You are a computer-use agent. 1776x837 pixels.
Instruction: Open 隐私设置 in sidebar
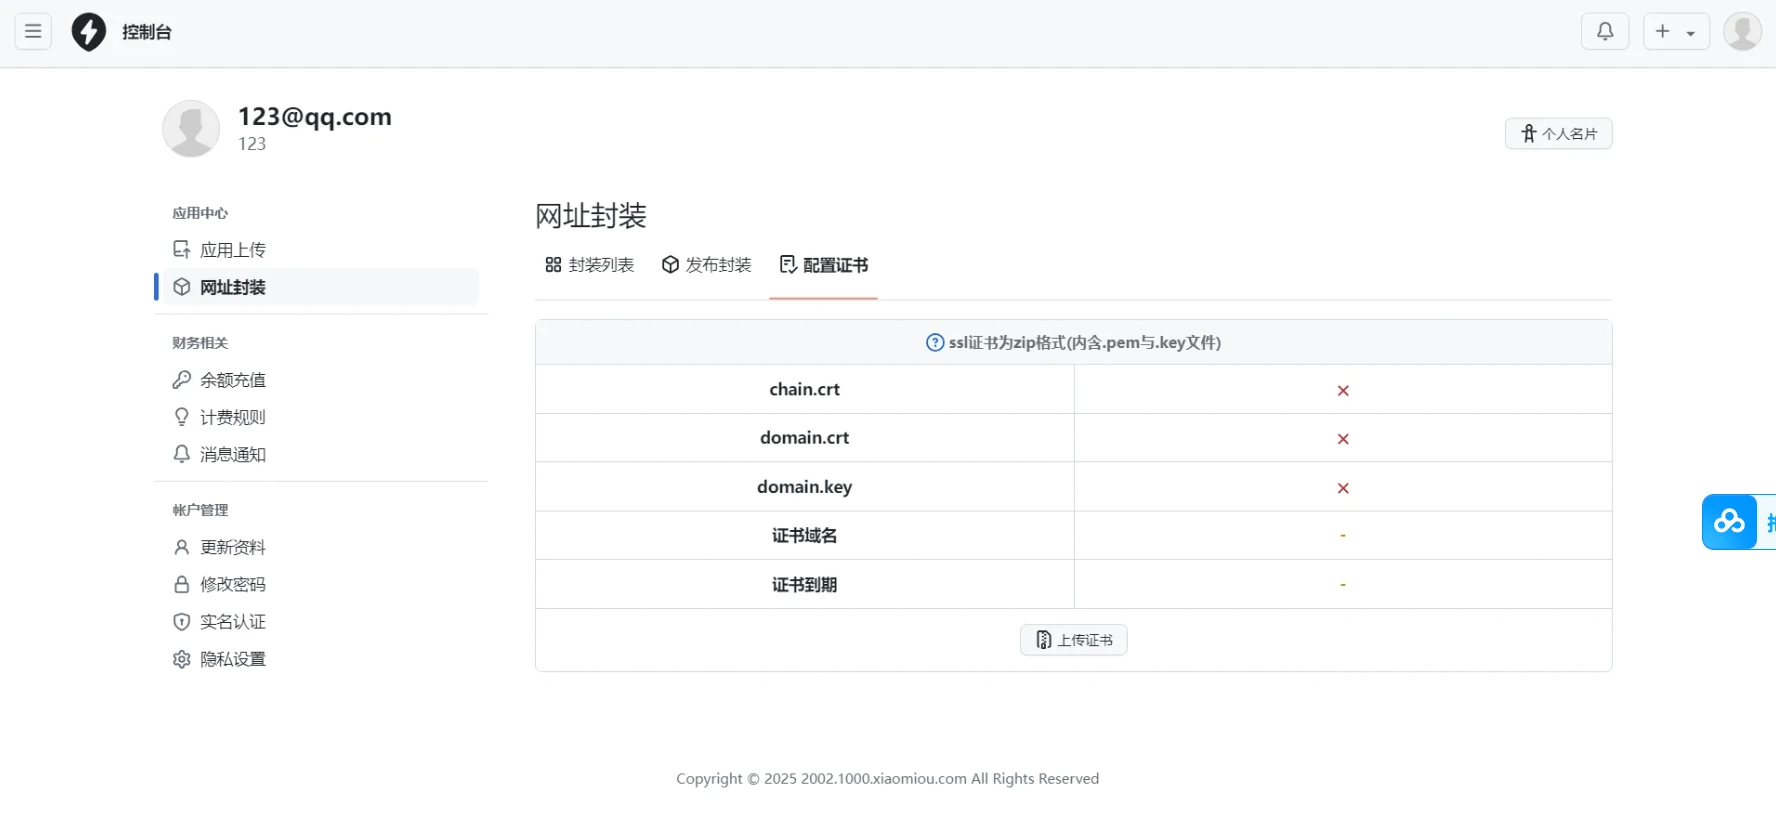pos(232,659)
